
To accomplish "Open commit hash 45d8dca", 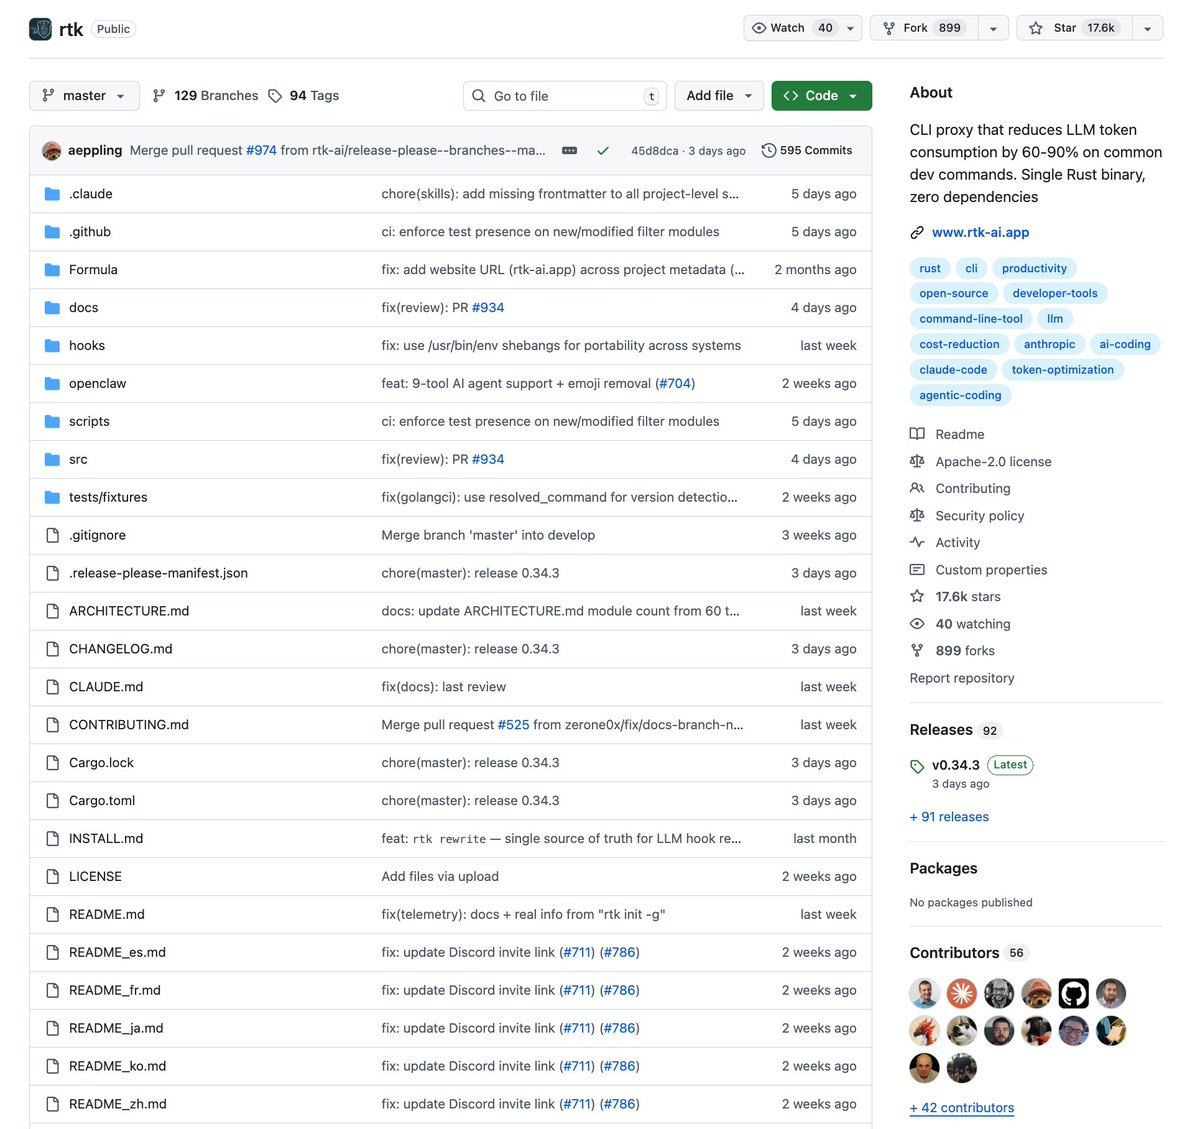I will tap(655, 151).
